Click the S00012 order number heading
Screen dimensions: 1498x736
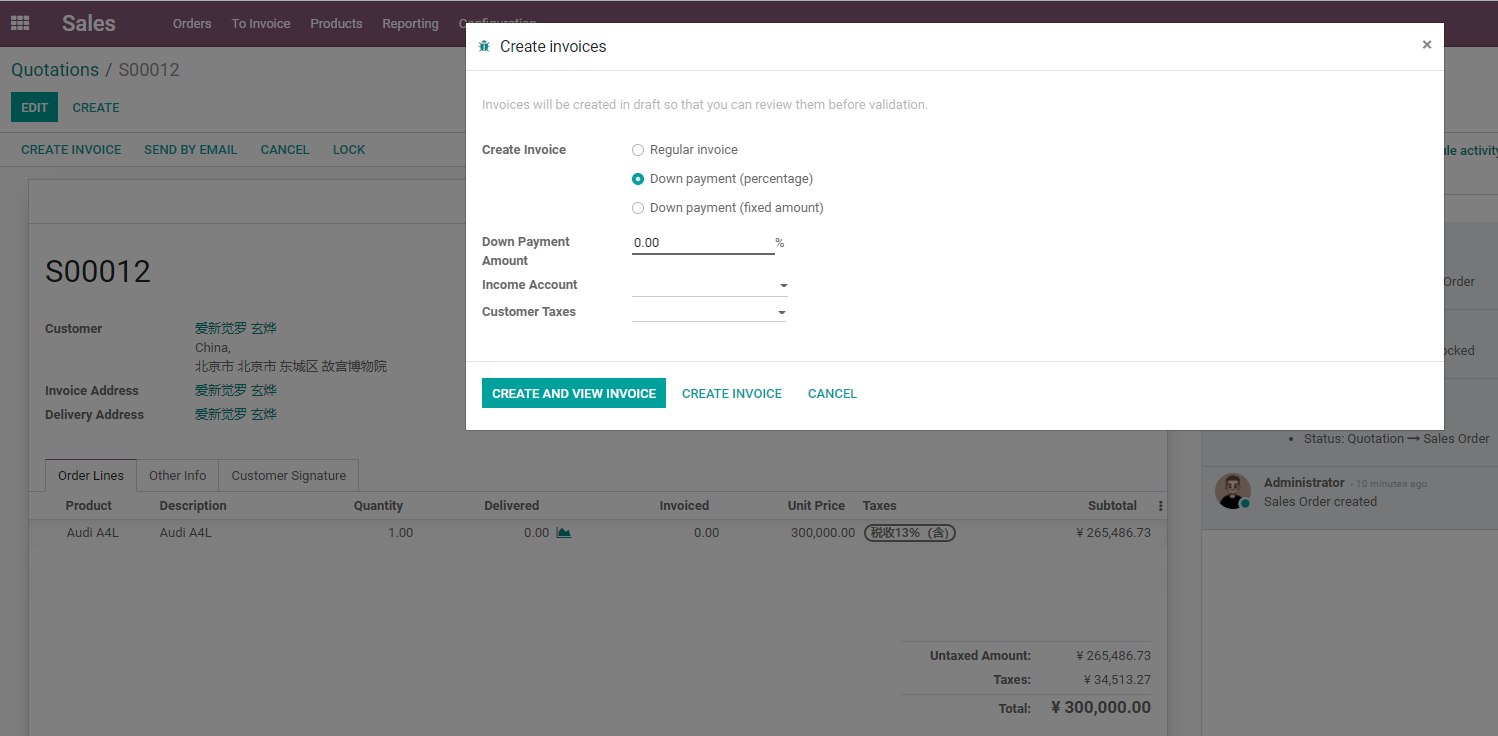[x=98, y=271]
